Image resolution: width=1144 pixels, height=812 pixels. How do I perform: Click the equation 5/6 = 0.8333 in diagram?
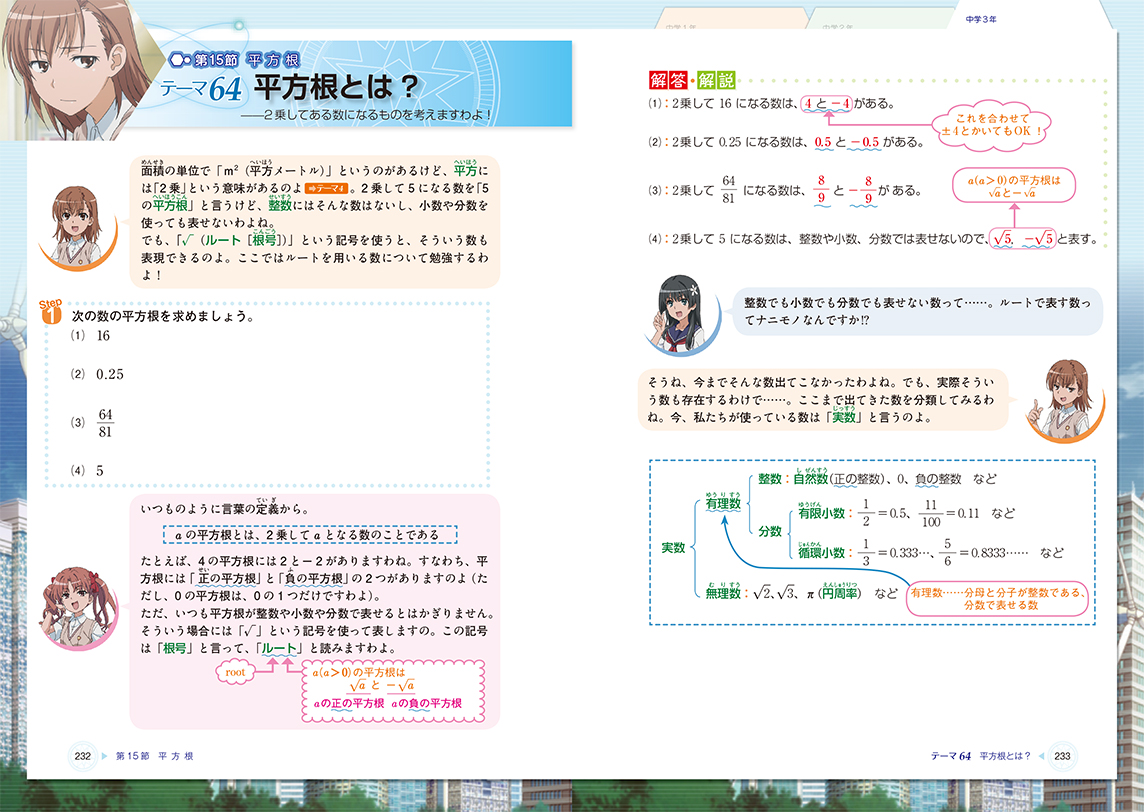(986, 552)
